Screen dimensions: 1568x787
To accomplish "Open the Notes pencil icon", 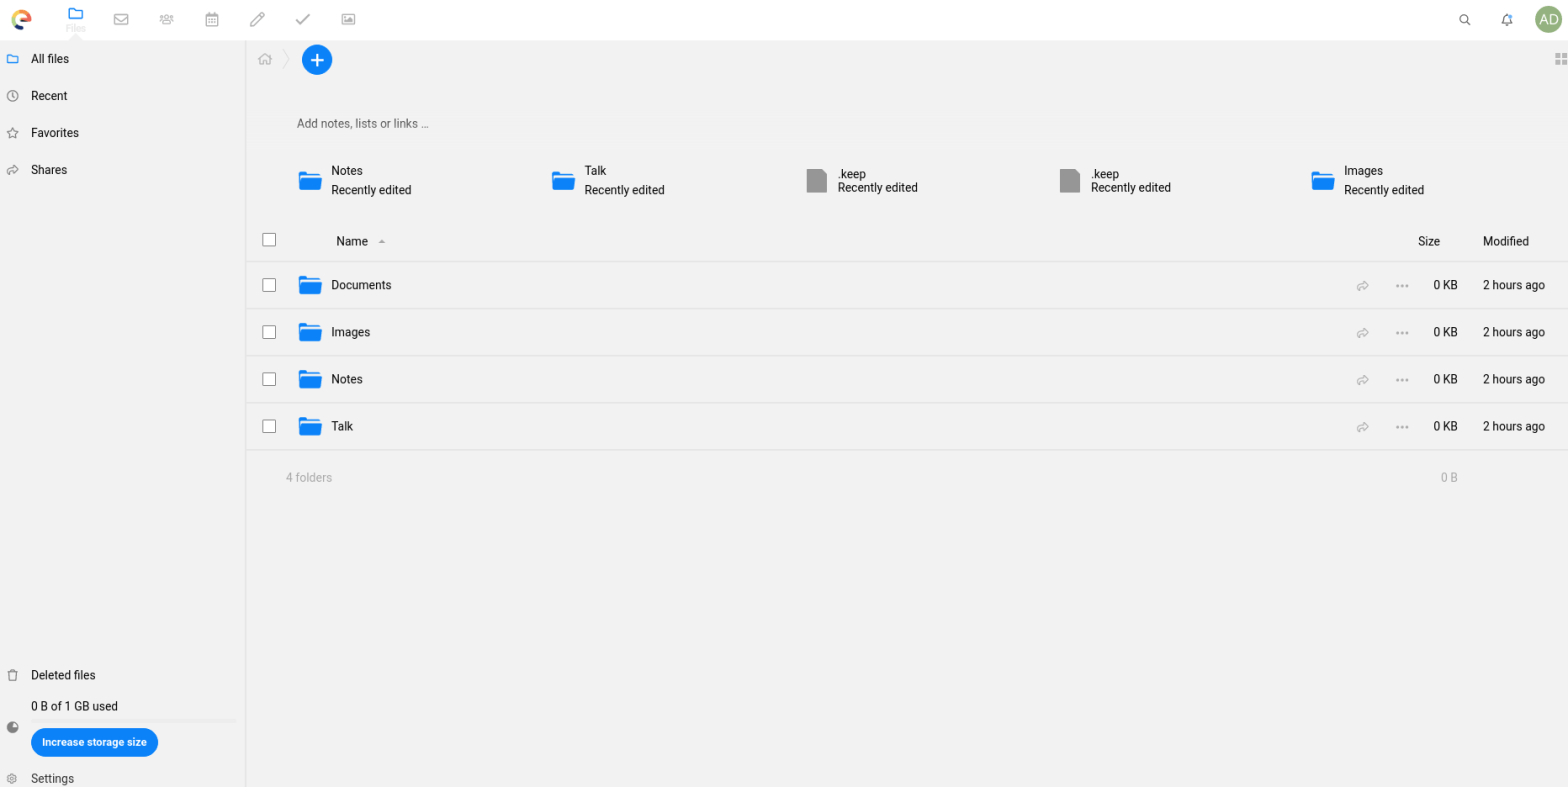I will (257, 19).
